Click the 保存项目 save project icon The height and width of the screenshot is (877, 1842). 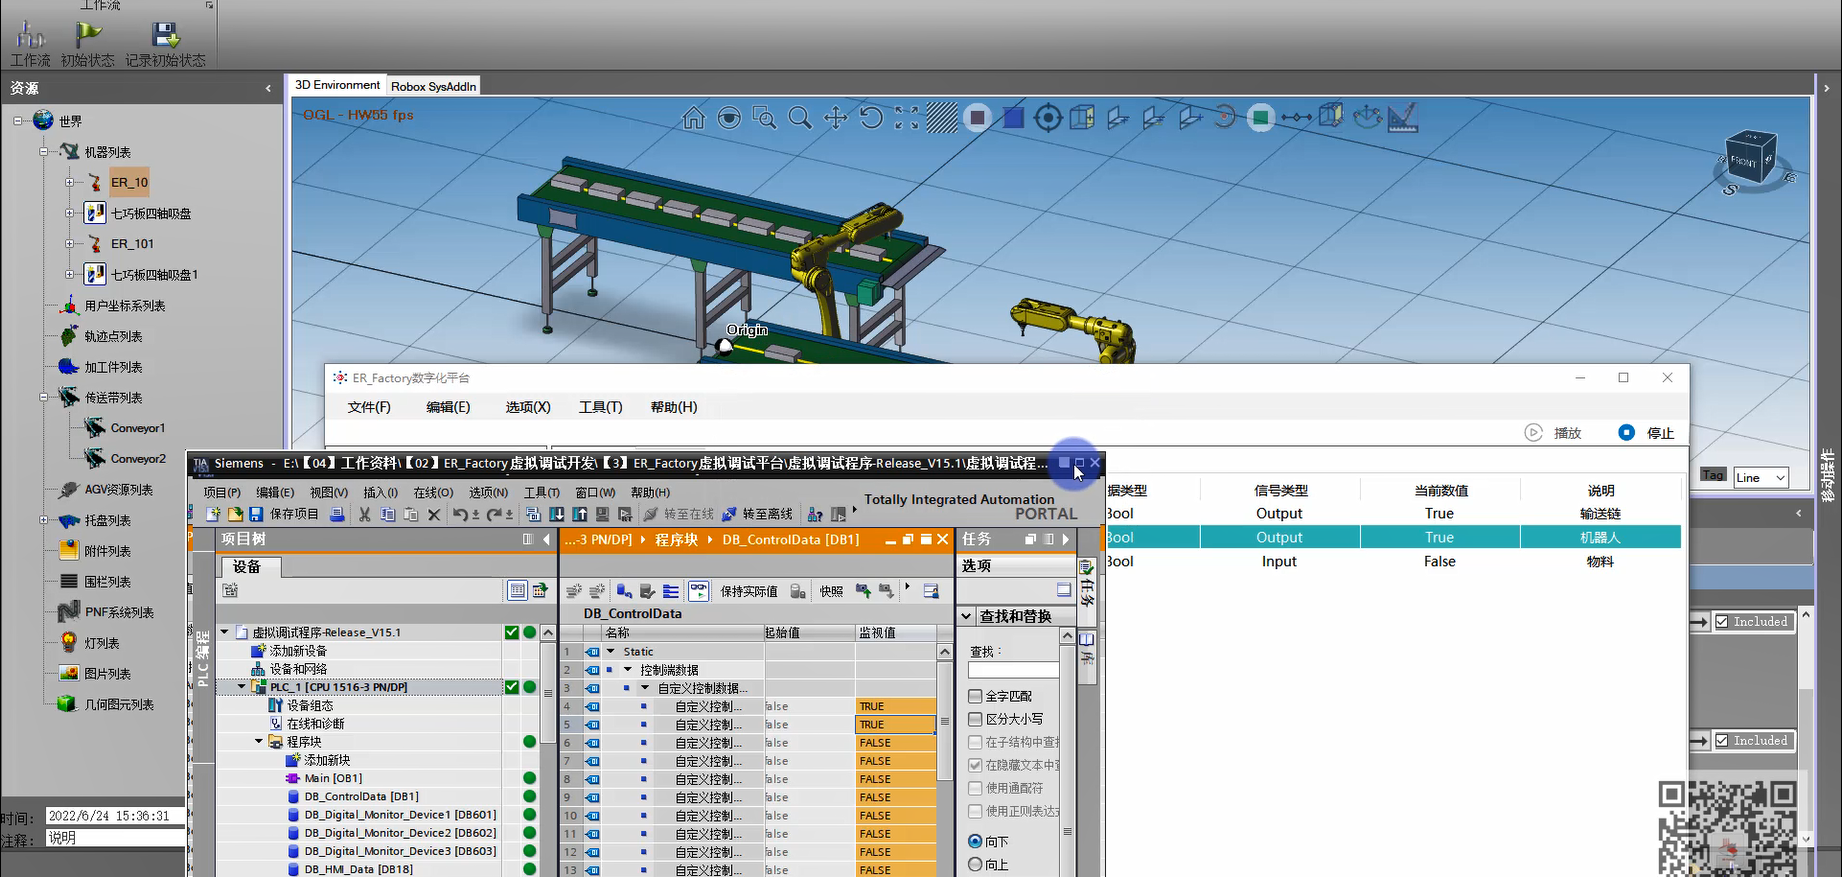[x=256, y=514]
